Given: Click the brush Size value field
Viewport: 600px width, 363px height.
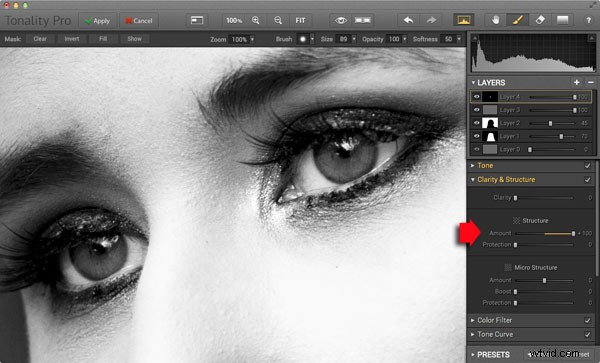Looking at the screenshot, I should pos(343,39).
